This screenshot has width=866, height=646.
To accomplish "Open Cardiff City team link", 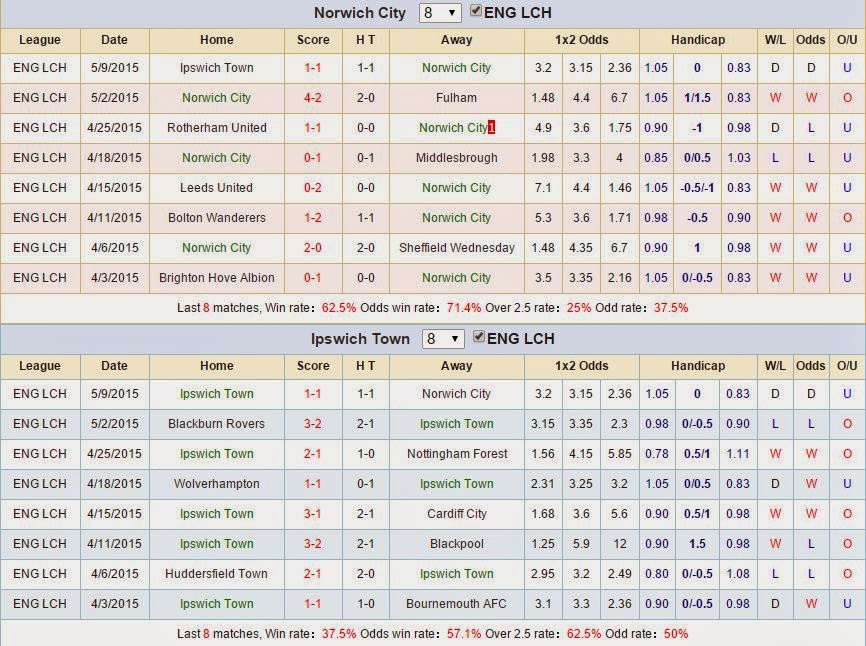I will [456, 513].
